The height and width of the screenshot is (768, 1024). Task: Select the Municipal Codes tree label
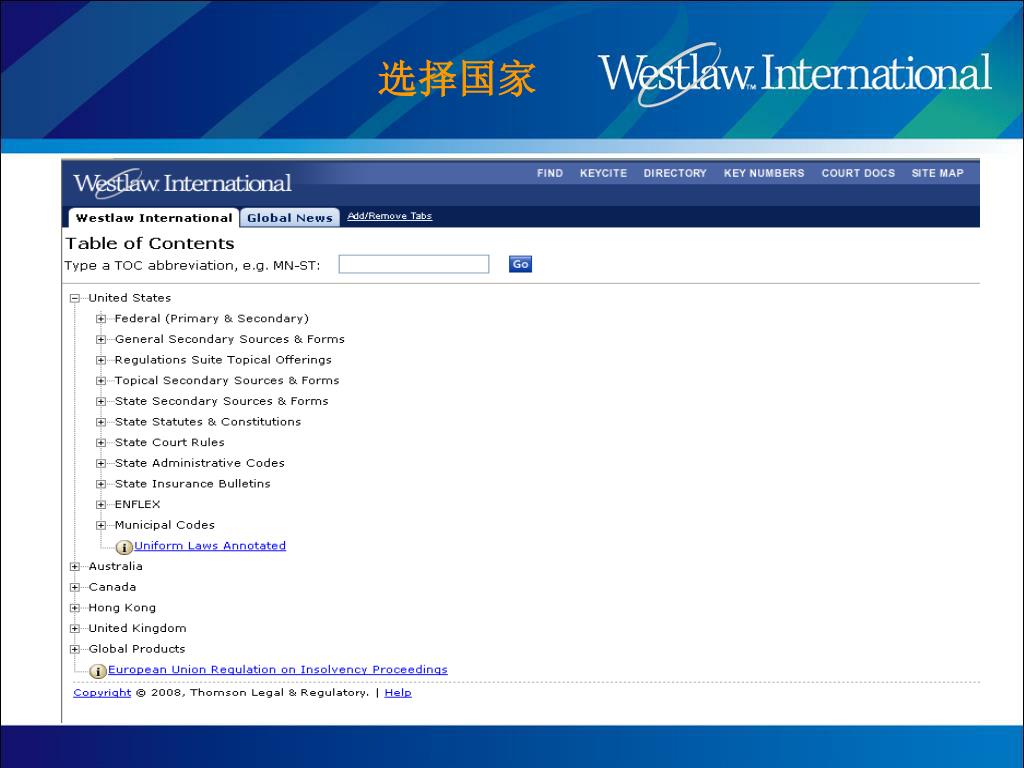tap(165, 525)
